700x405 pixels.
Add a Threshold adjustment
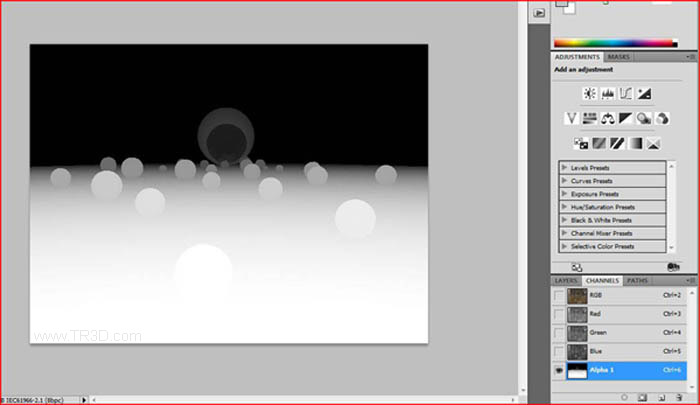click(617, 144)
